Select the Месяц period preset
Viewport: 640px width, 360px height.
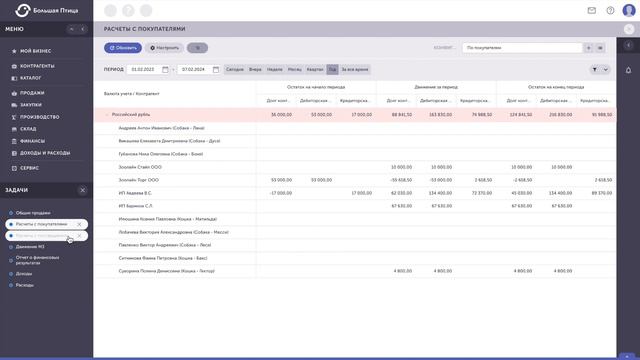pos(295,69)
